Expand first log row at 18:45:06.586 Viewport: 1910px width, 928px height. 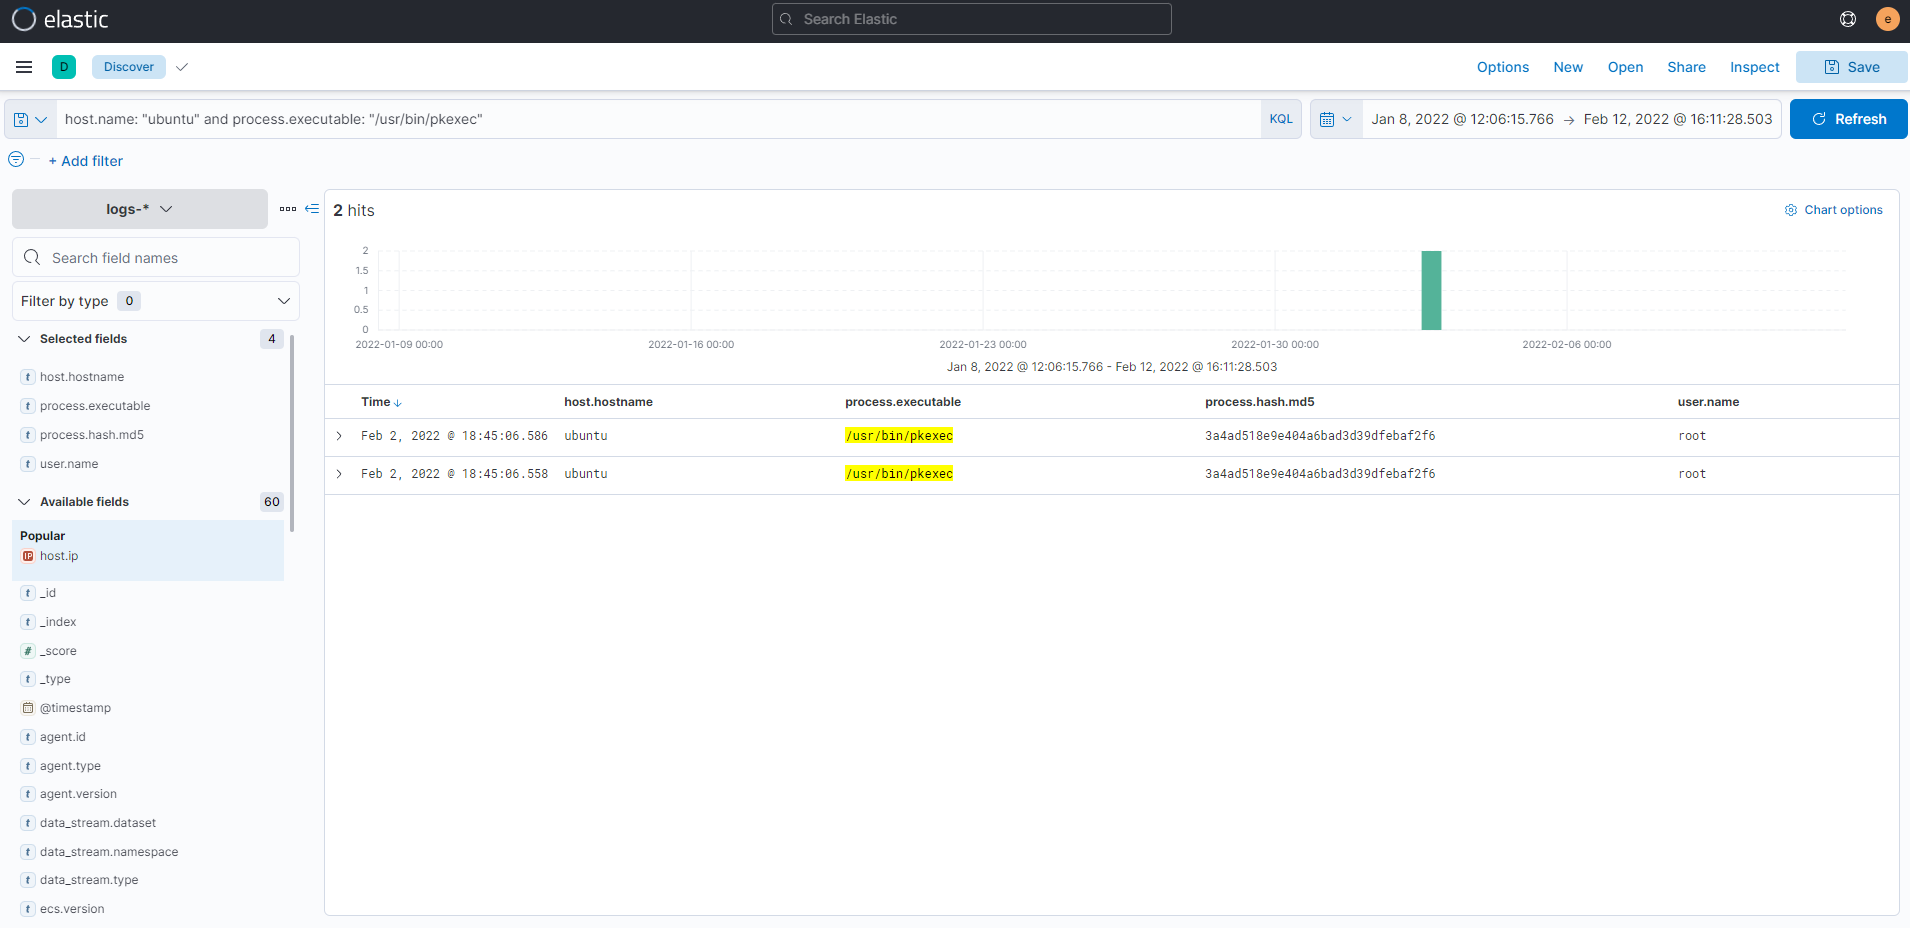pyautogui.click(x=339, y=436)
